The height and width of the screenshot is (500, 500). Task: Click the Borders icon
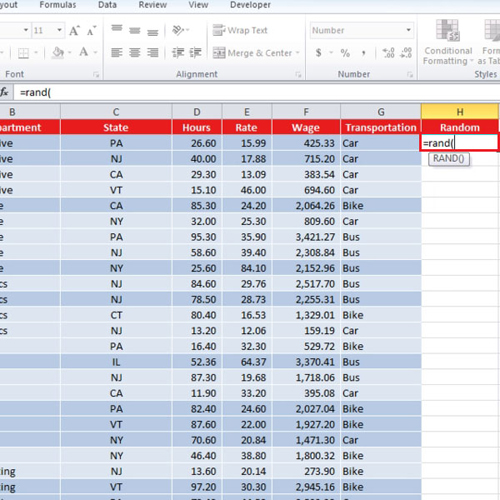pyautogui.click(x=23, y=53)
